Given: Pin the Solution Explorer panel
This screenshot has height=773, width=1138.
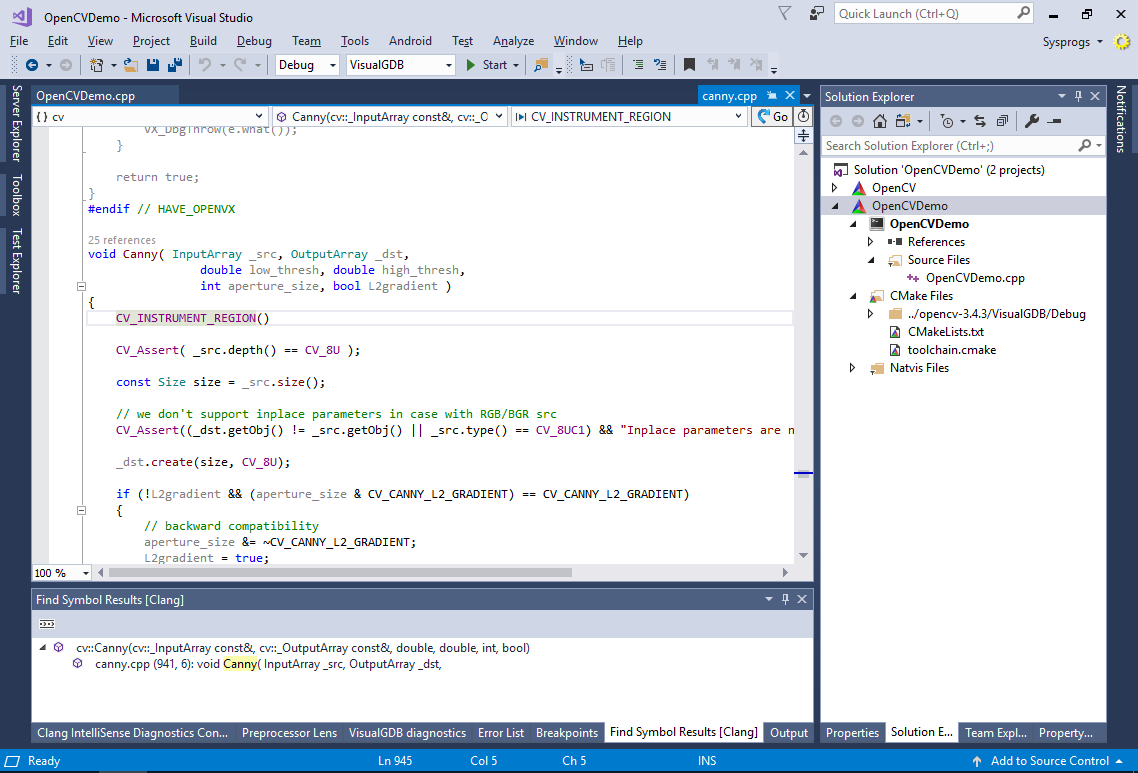Looking at the screenshot, I should (1078, 96).
